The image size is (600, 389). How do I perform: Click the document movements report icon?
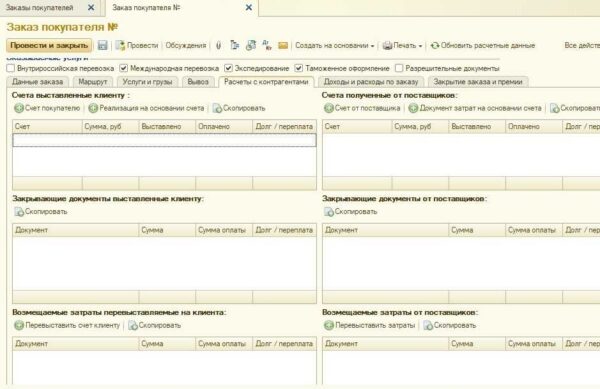tap(251, 46)
